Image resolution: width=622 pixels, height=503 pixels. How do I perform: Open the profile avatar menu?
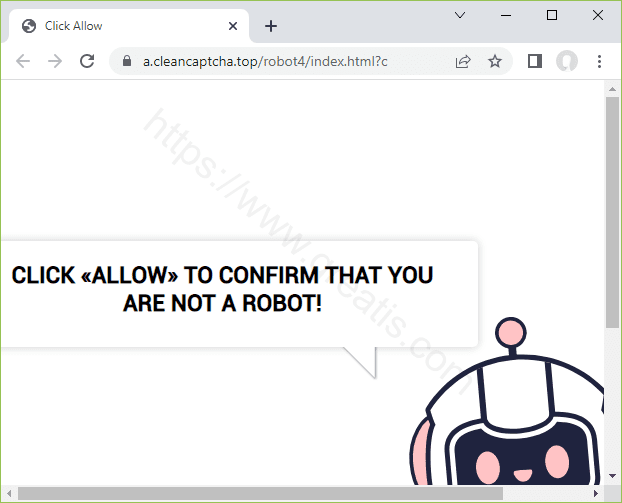pos(566,61)
